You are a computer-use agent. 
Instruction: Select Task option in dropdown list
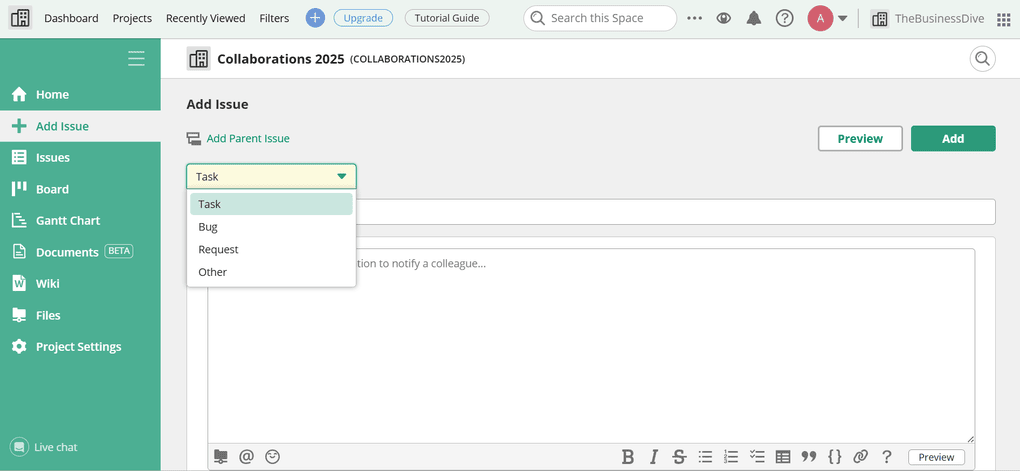tap(271, 204)
